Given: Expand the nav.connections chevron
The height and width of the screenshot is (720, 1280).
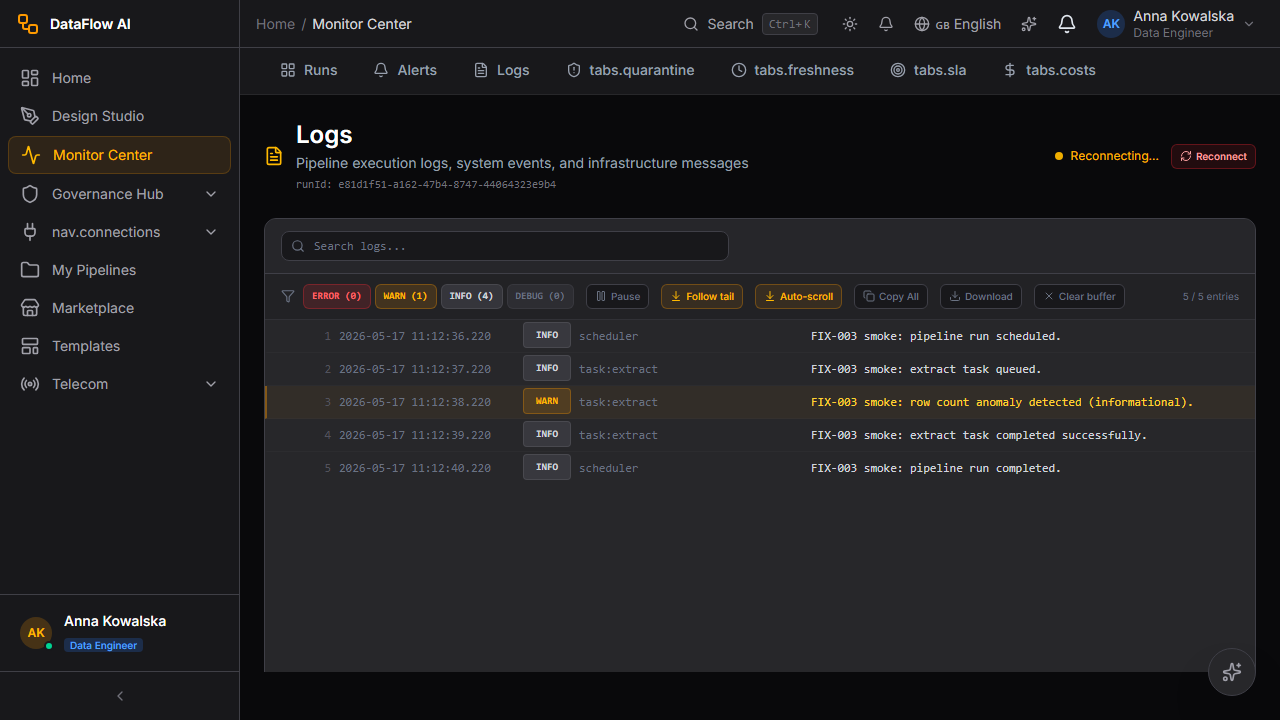Looking at the screenshot, I should pyautogui.click(x=211, y=232).
